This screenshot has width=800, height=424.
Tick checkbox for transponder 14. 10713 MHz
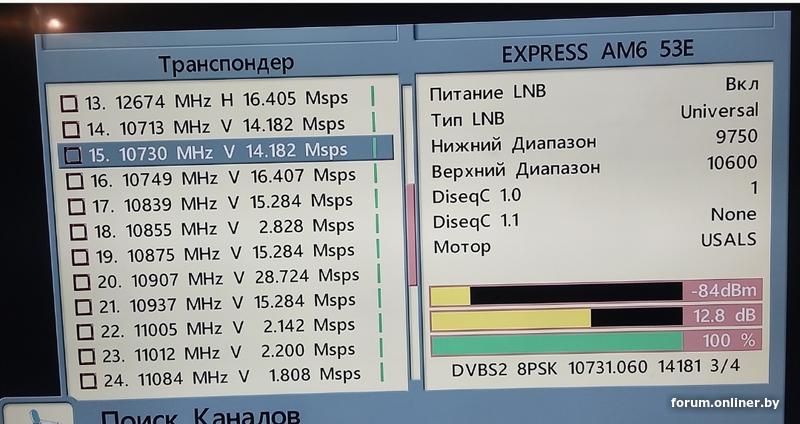70,129
